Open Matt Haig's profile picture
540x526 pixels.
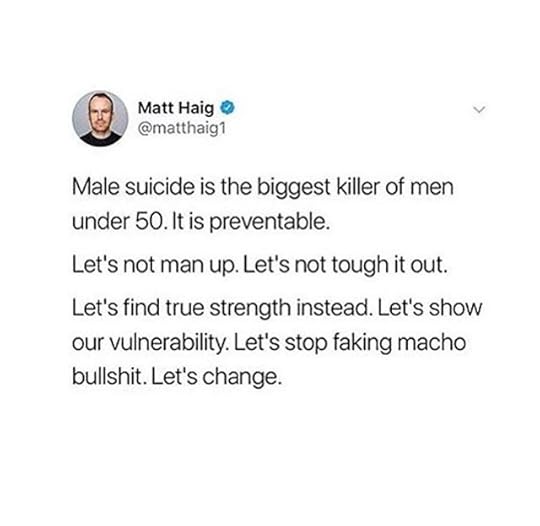(x=100, y=118)
